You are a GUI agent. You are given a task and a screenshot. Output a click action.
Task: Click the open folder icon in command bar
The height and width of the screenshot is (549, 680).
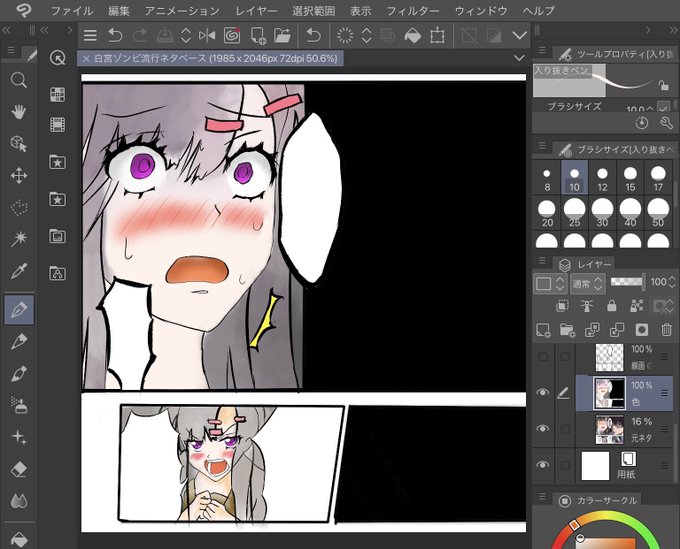pos(282,35)
